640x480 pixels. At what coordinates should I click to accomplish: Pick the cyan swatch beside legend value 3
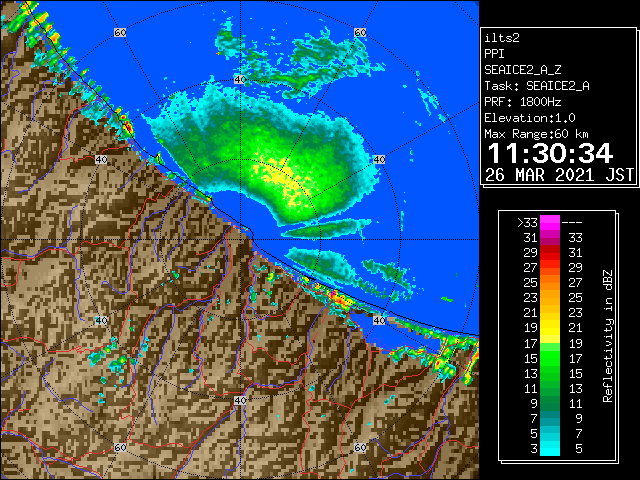pos(550,449)
